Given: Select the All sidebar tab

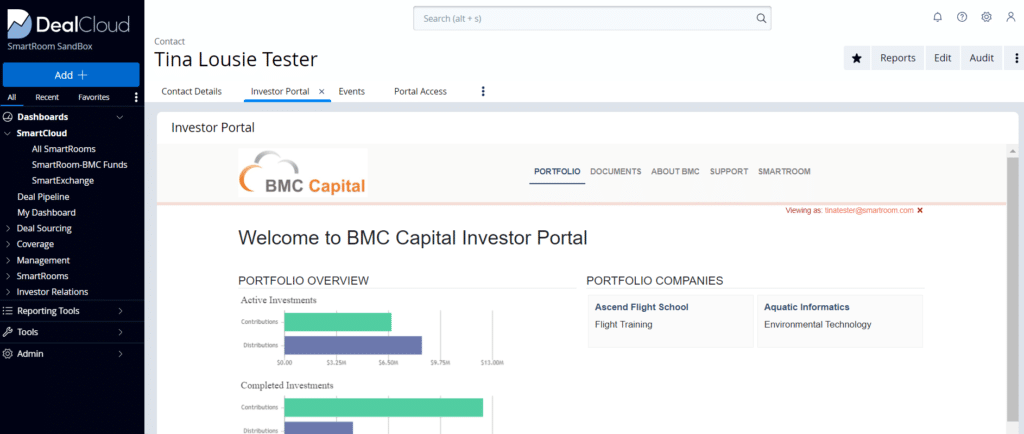Looking at the screenshot, I should click(x=12, y=97).
